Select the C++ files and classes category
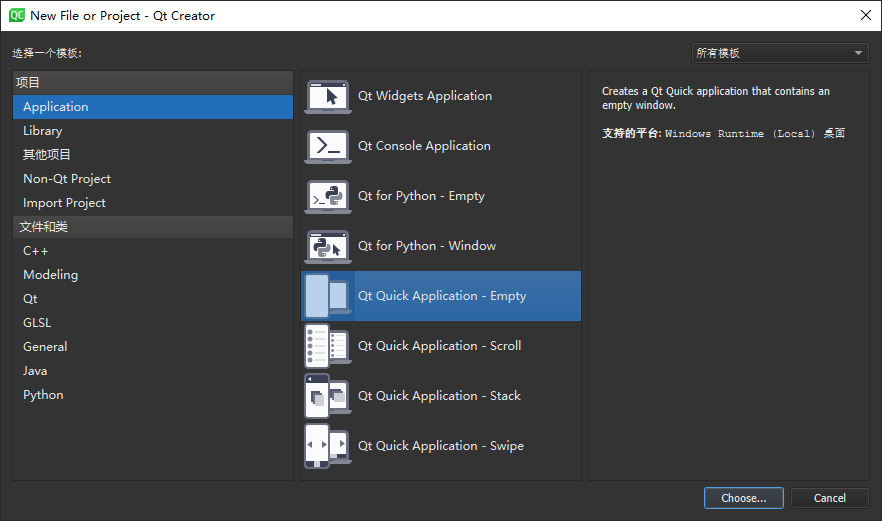 153,251
